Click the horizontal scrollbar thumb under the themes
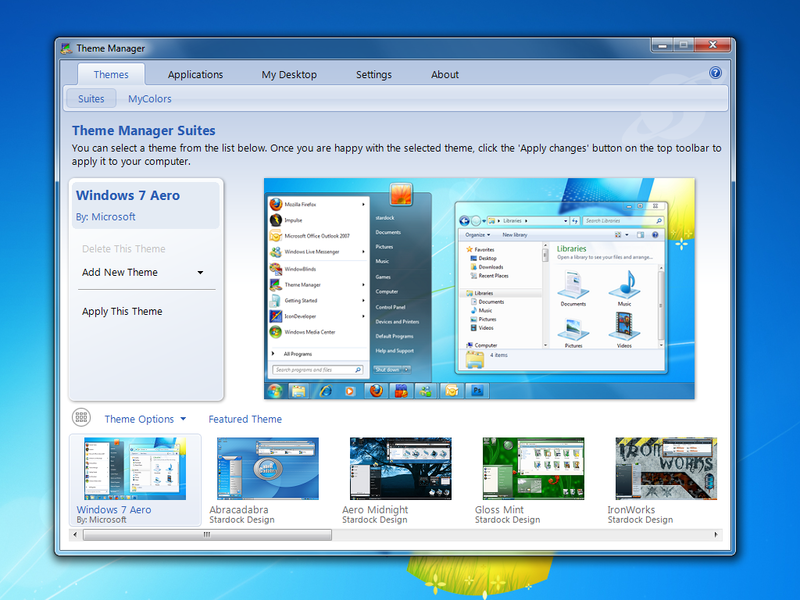 click(x=207, y=535)
